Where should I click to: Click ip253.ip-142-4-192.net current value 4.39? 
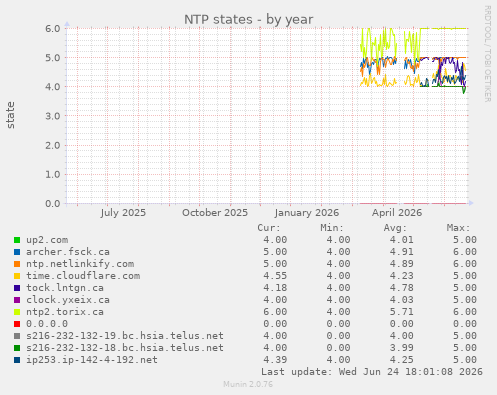[275, 360]
